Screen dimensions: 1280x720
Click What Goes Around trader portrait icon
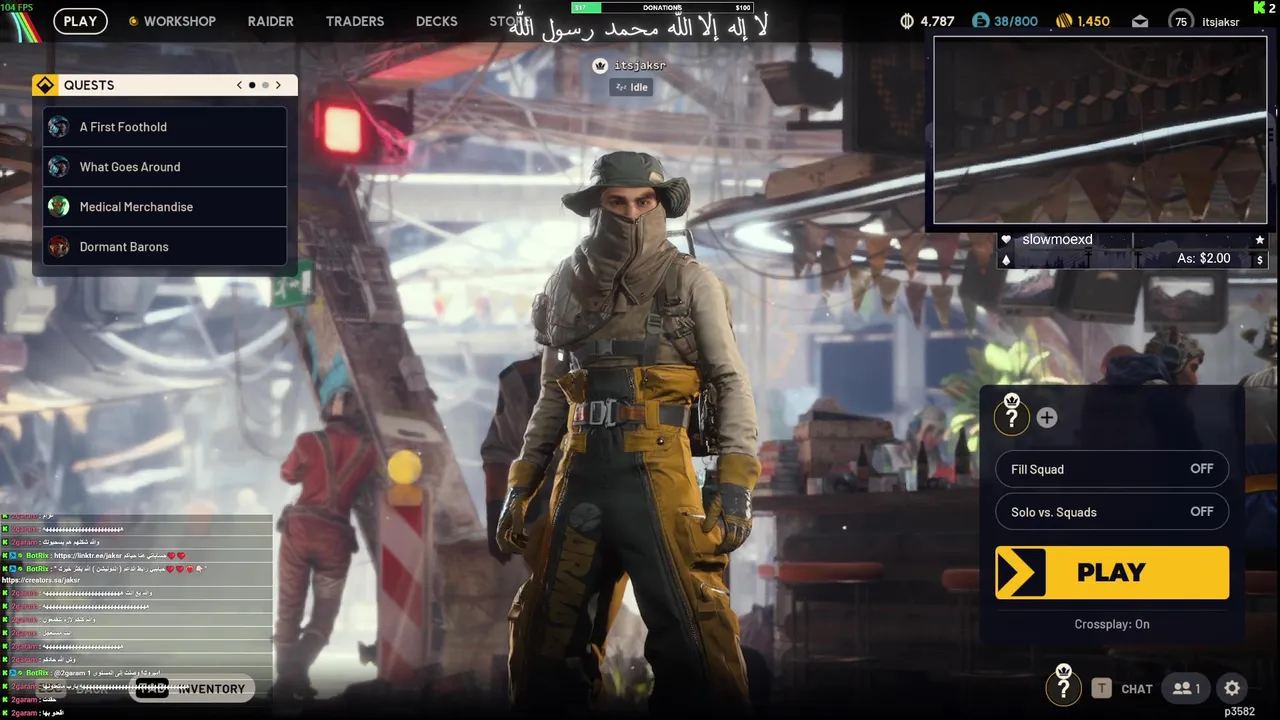point(59,167)
